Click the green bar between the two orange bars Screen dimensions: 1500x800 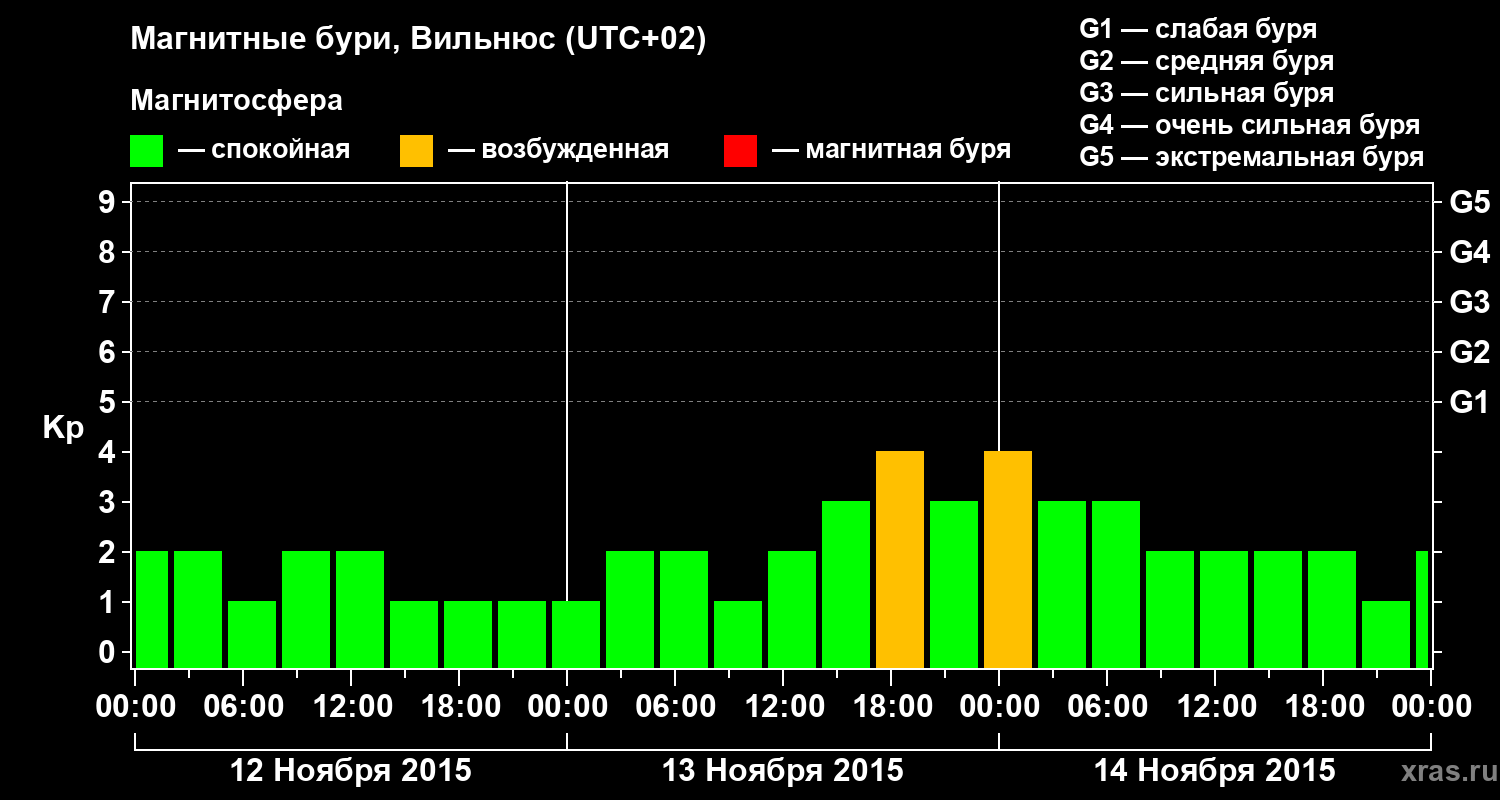click(x=954, y=585)
